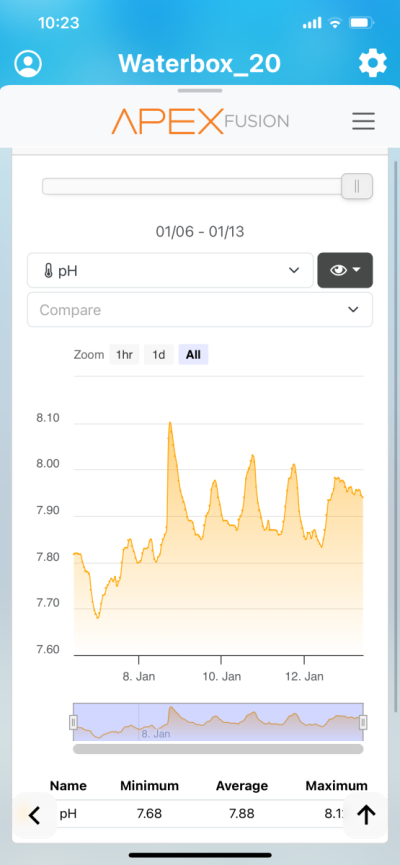Open the Apex Fusion hamburger menu
Image resolution: width=400 pixels, height=865 pixels.
pos(364,121)
